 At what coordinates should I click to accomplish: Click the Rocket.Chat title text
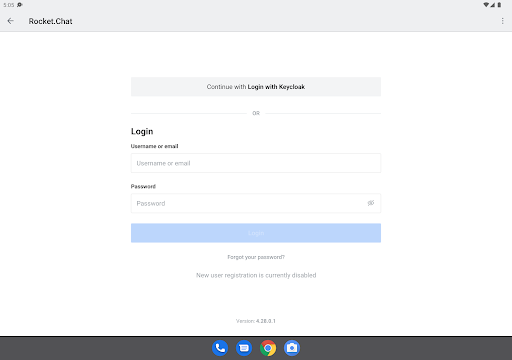(50, 21)
